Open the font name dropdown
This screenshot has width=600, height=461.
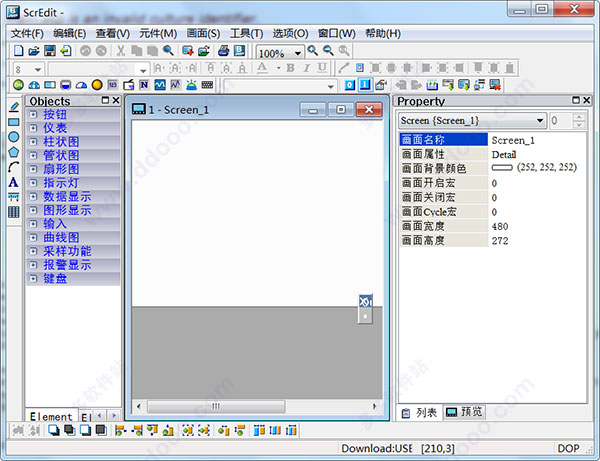click(x=143, y=70)
